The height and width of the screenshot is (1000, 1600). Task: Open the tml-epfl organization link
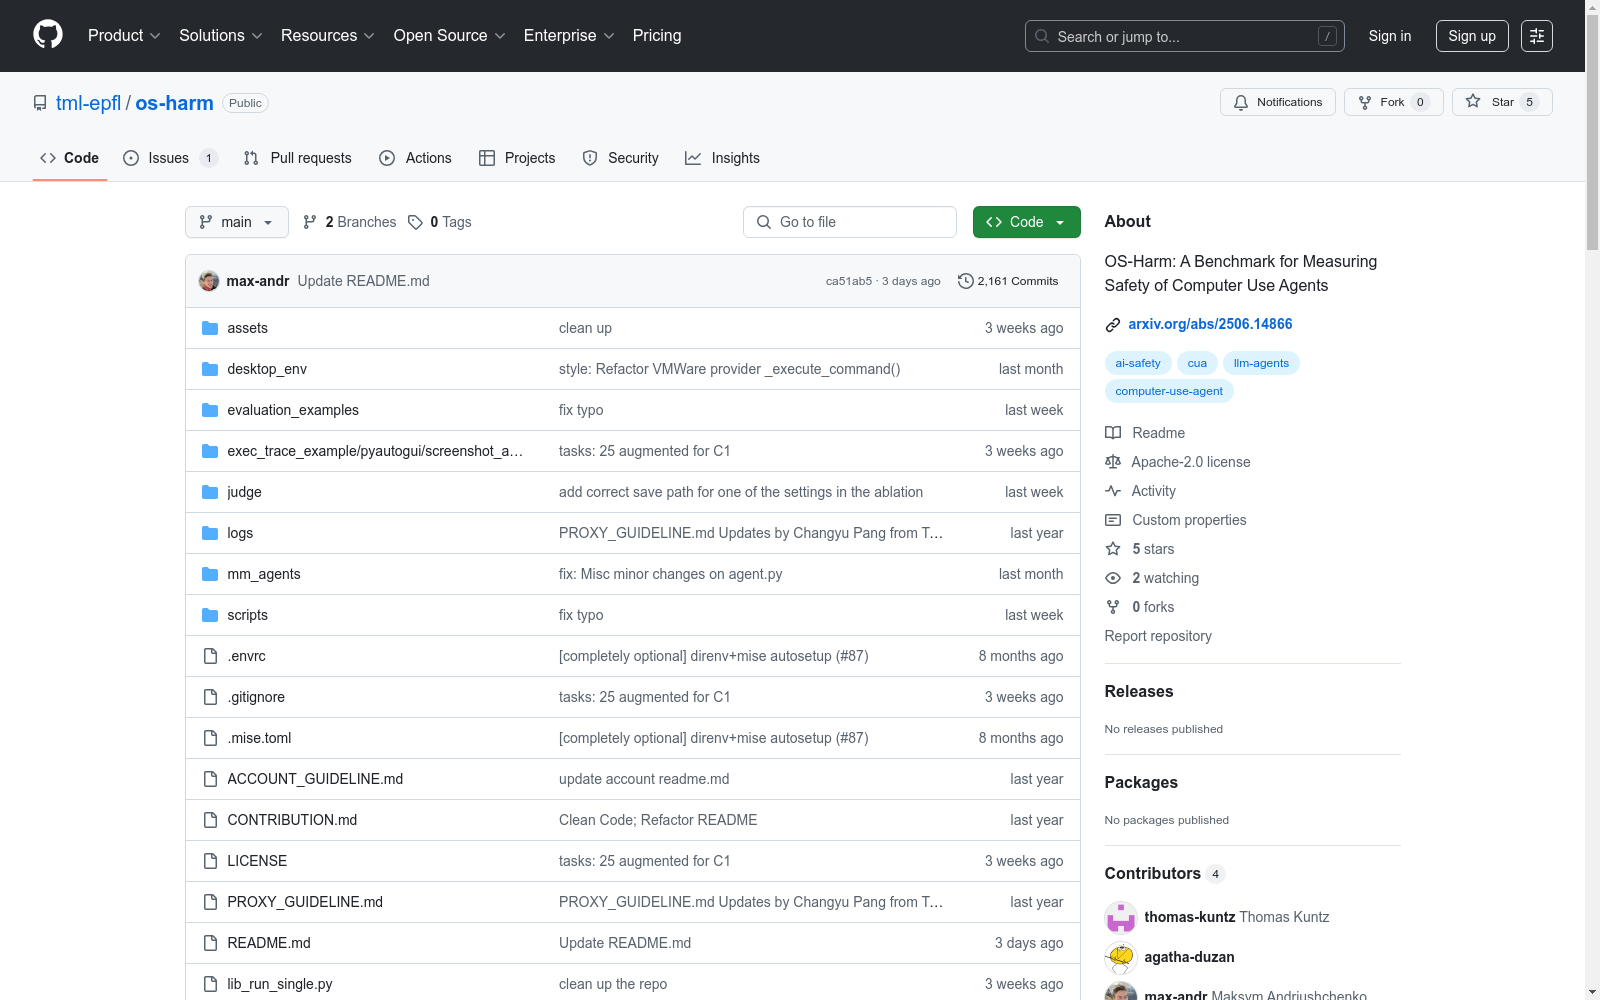pos(88,103)
